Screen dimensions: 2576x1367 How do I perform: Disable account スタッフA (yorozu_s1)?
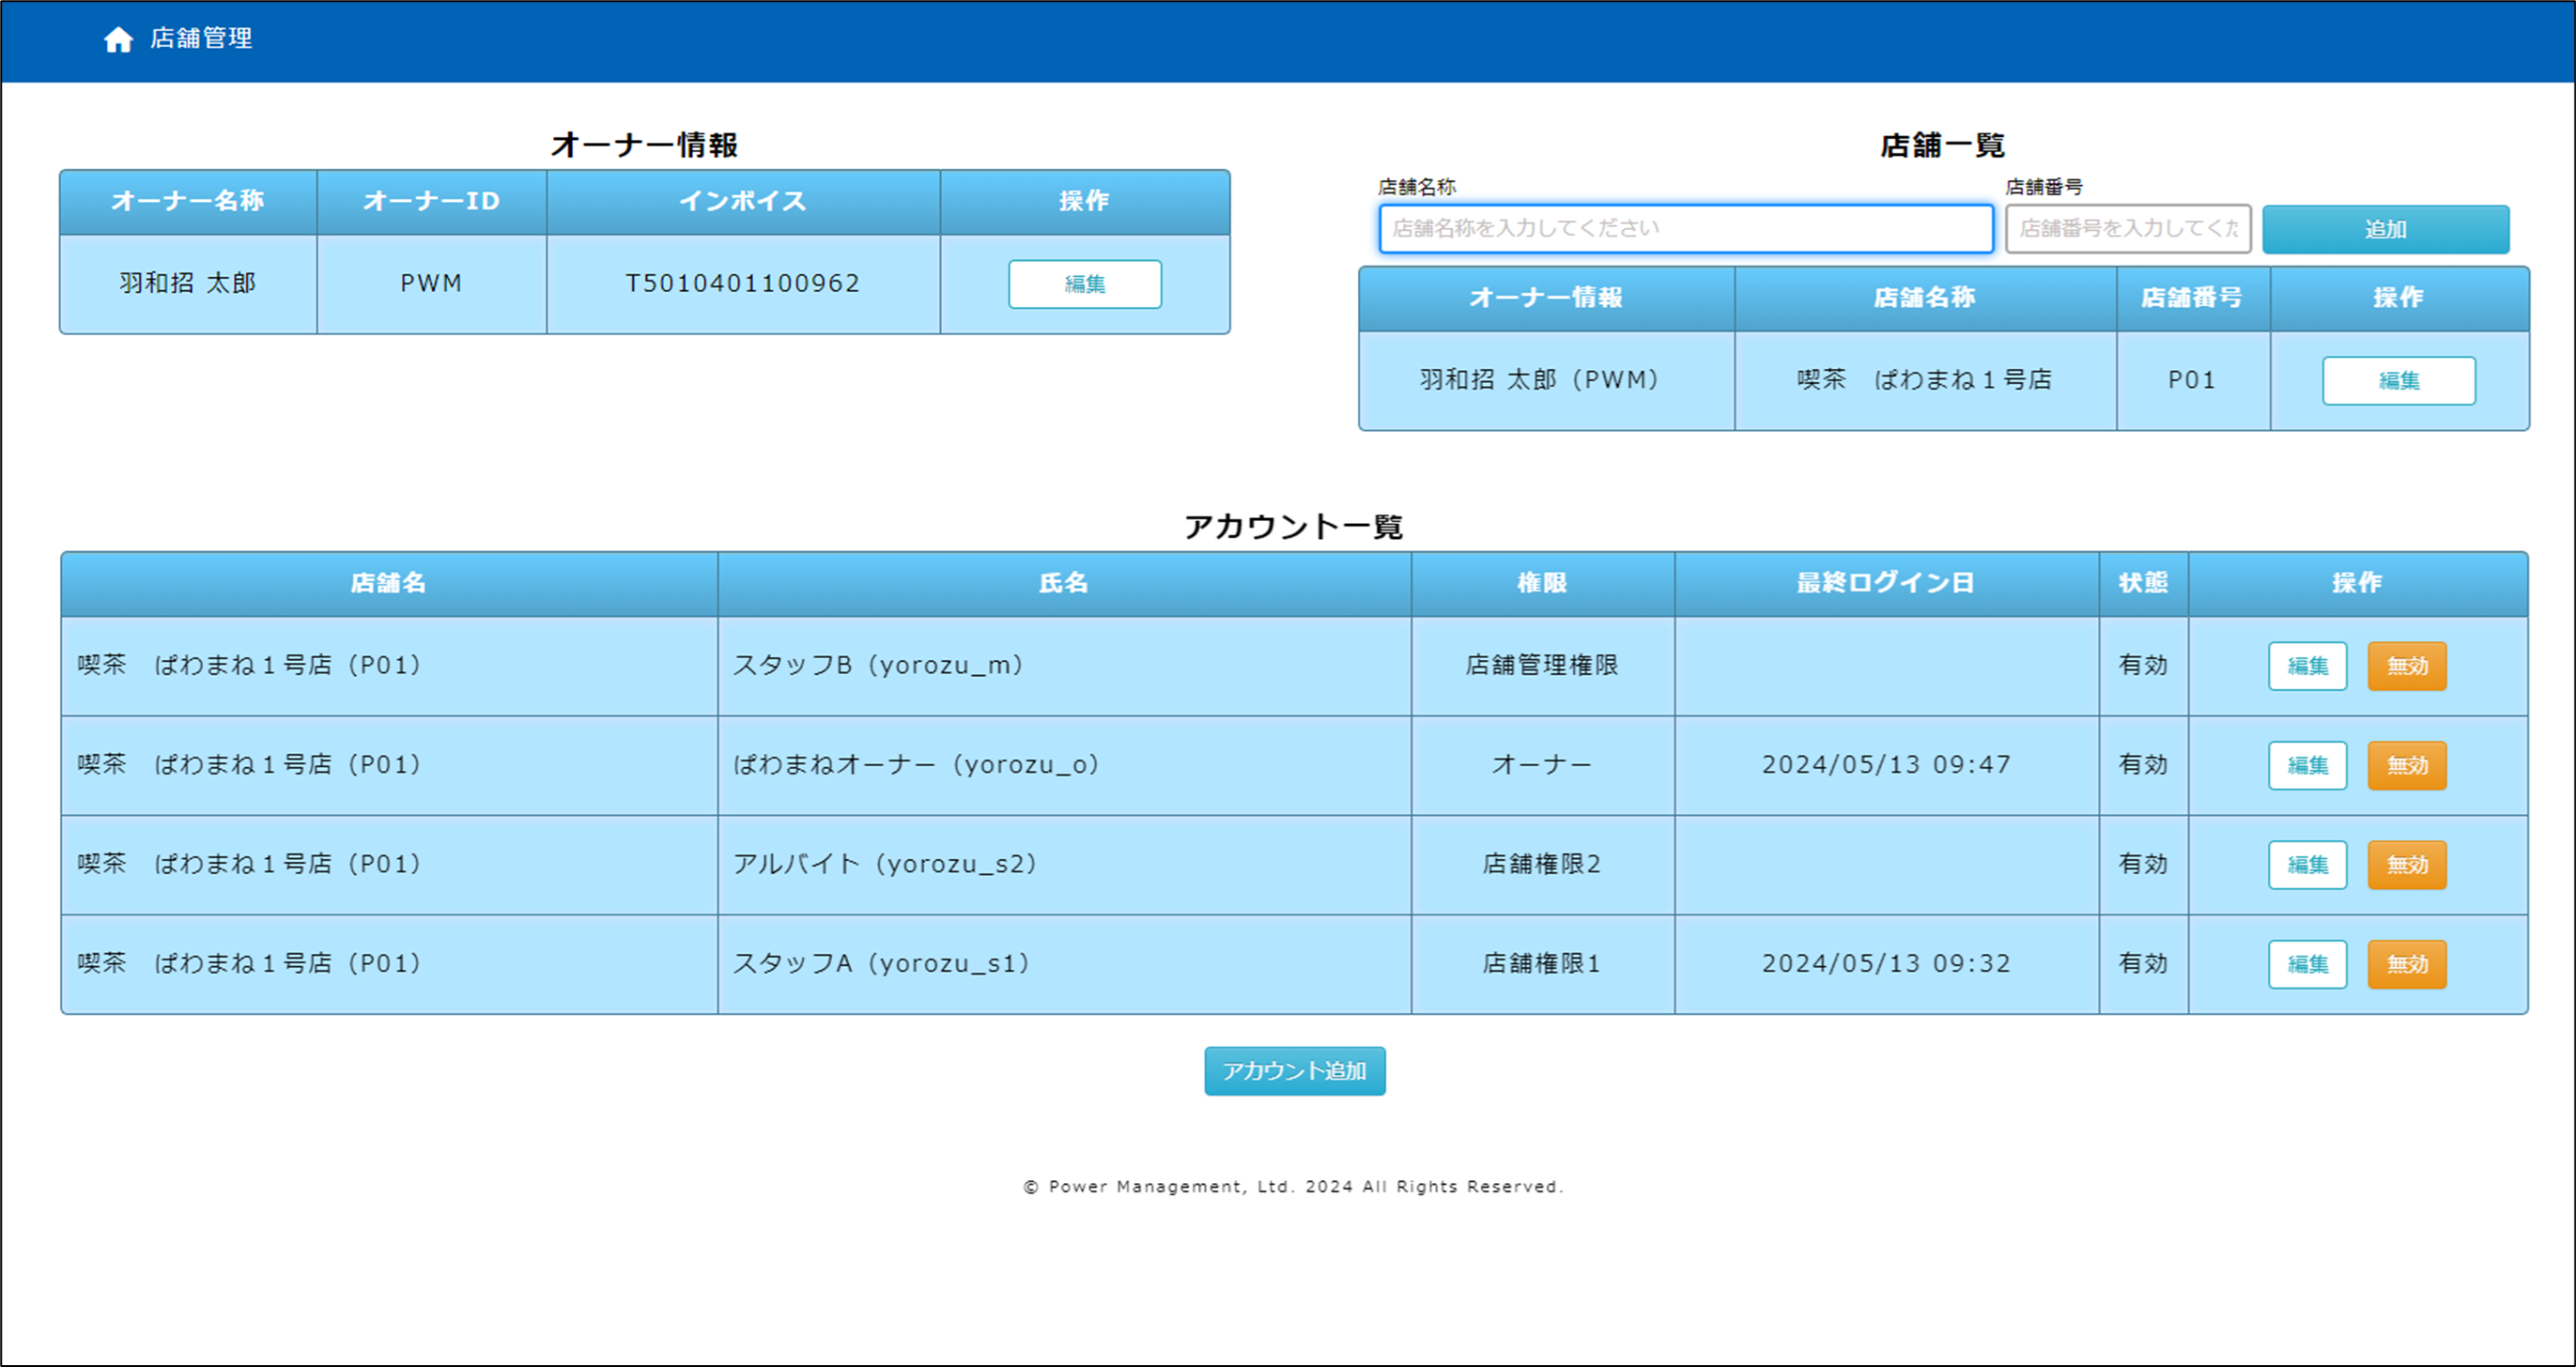click(x=2406, y=964)
